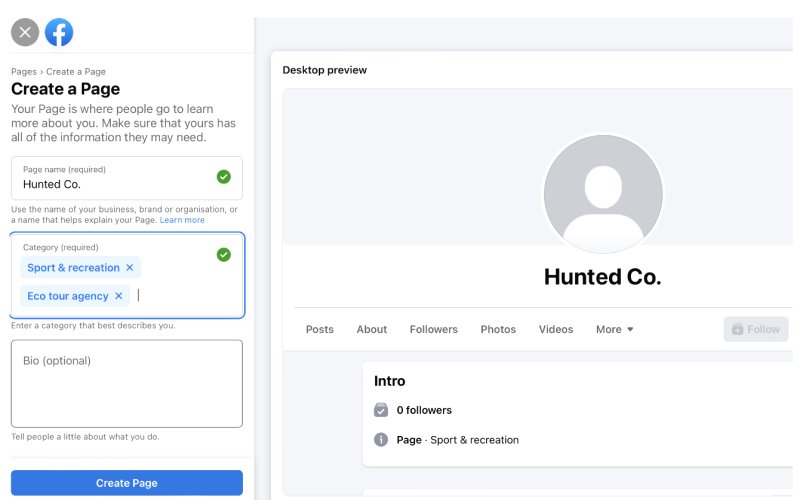This screenshot has width=800, height=500.
Task: Remove the Sport & recreation category tag
Action: pos(129,268)
